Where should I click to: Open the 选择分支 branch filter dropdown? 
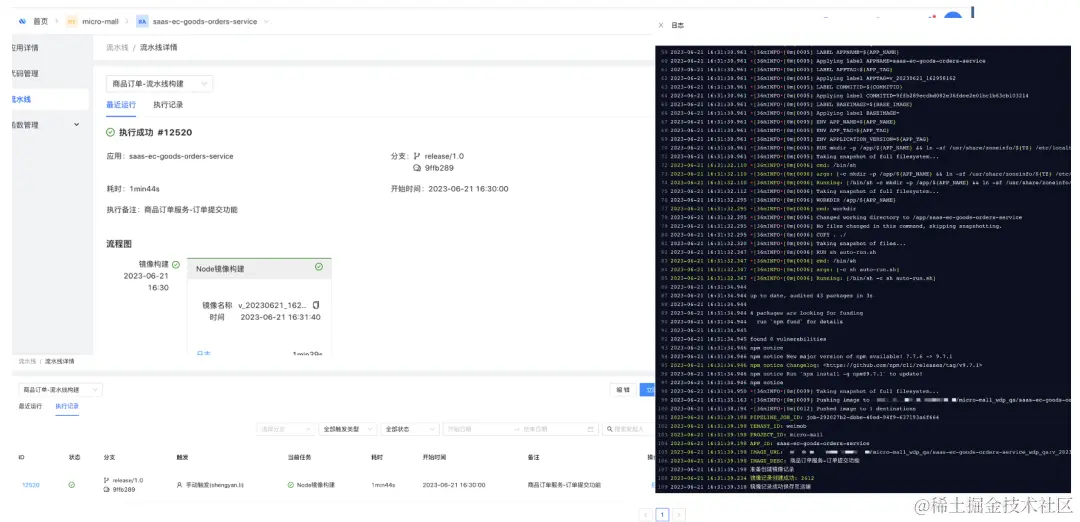[285, 429]
